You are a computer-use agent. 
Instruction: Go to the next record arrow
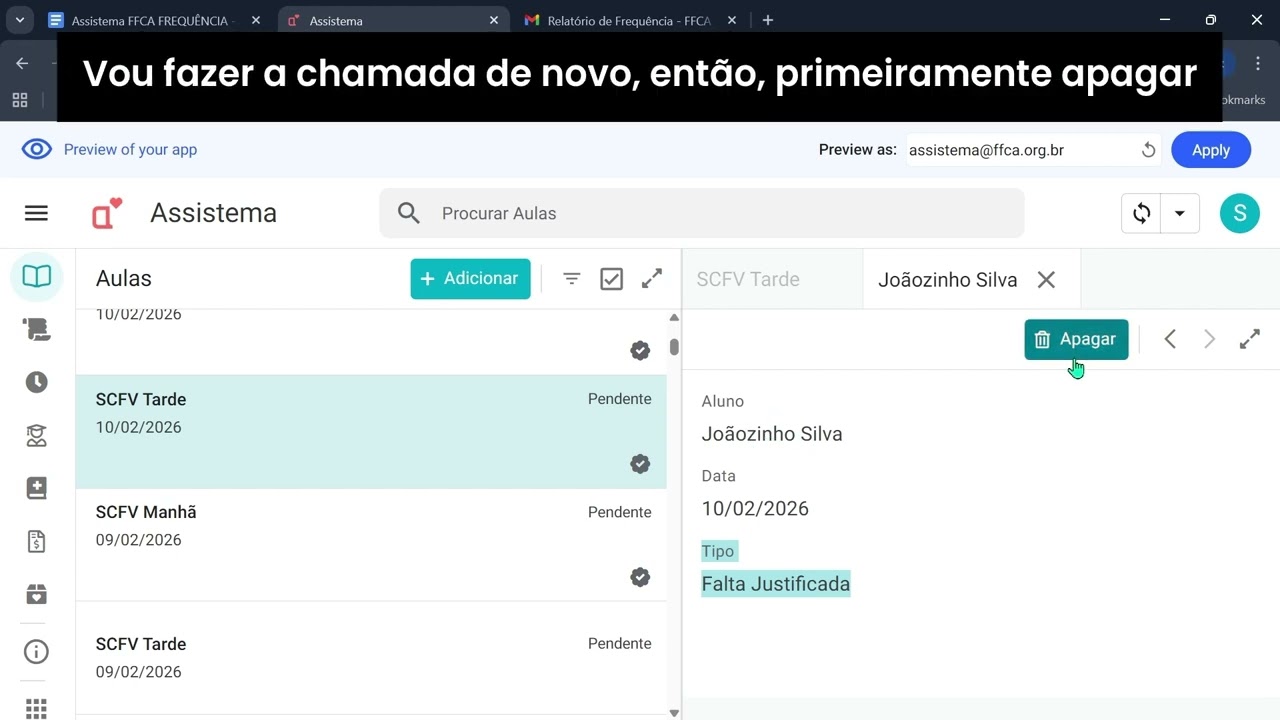point(1209,339)
